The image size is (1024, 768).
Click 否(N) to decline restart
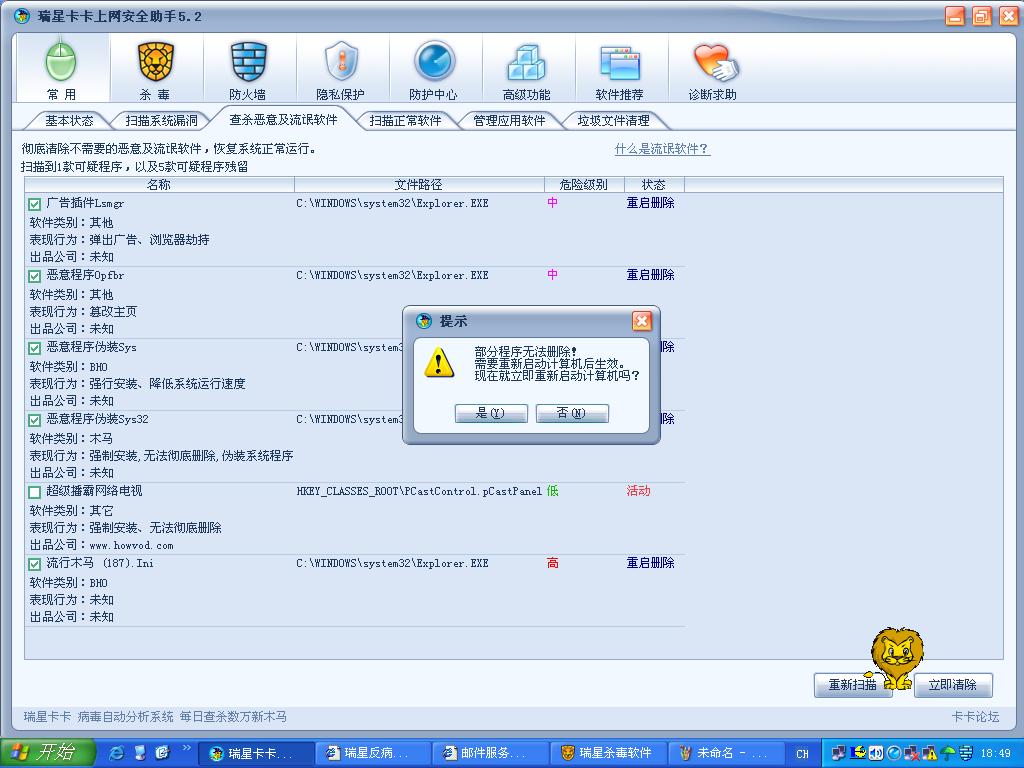coord(572,413)
